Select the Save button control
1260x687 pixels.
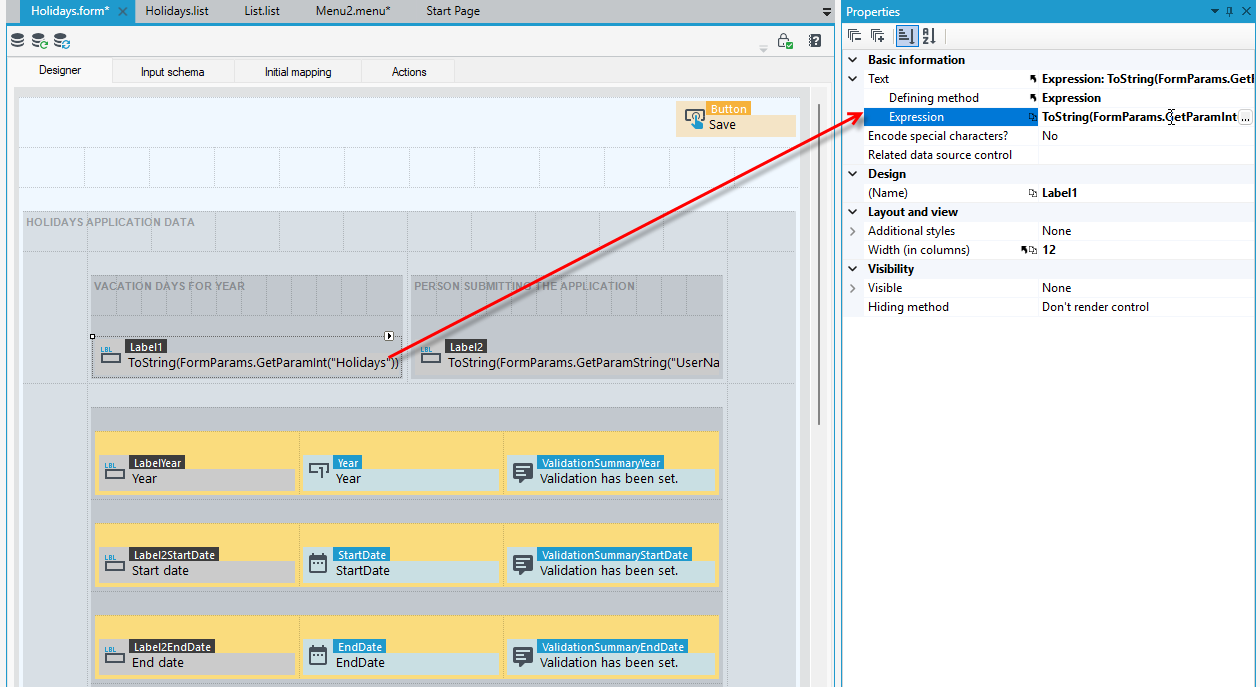tap(736, 118)
